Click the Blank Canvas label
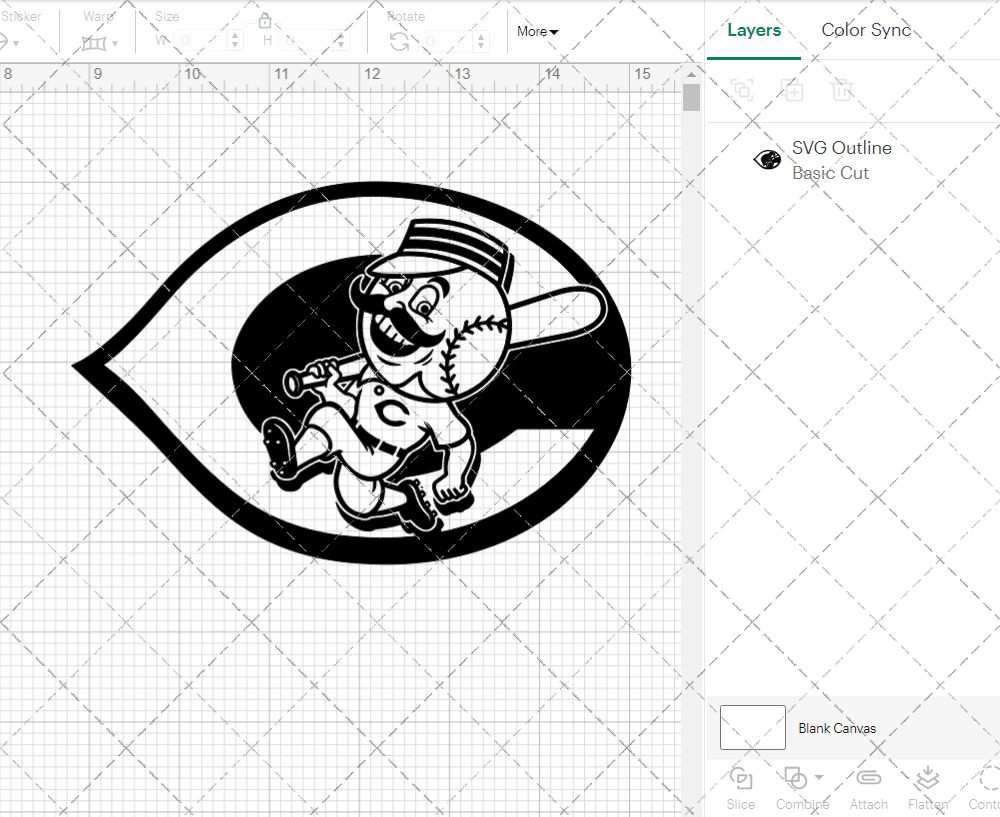Viewport: 1000px width, 817px height. click(837, 728)
